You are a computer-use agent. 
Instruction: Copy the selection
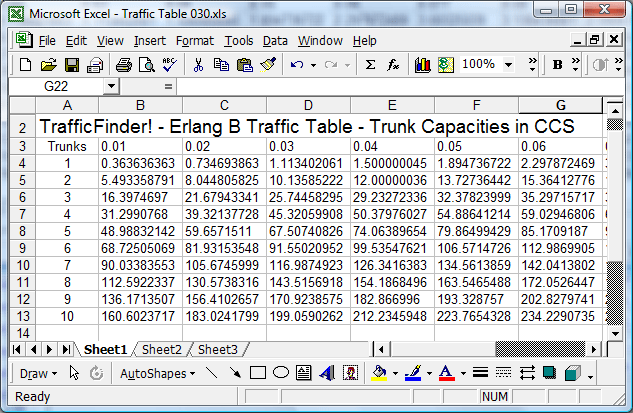point(221,65)
